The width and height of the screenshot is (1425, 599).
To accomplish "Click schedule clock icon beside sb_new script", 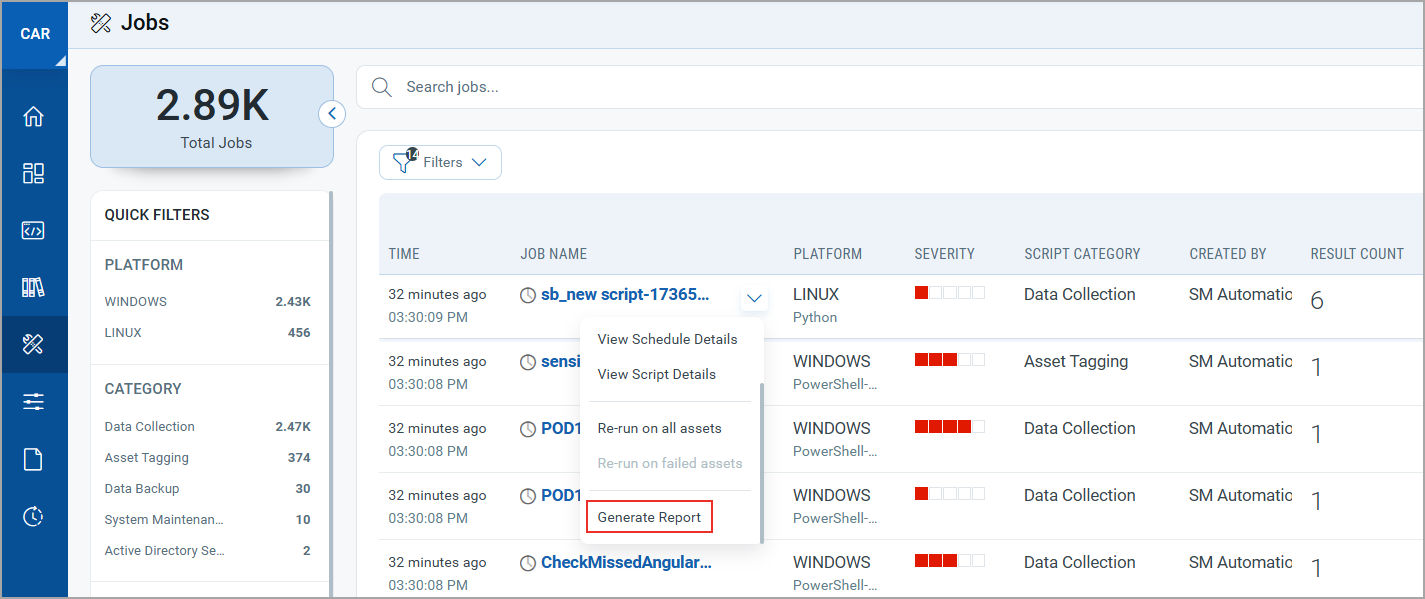I will click(528, 295).
